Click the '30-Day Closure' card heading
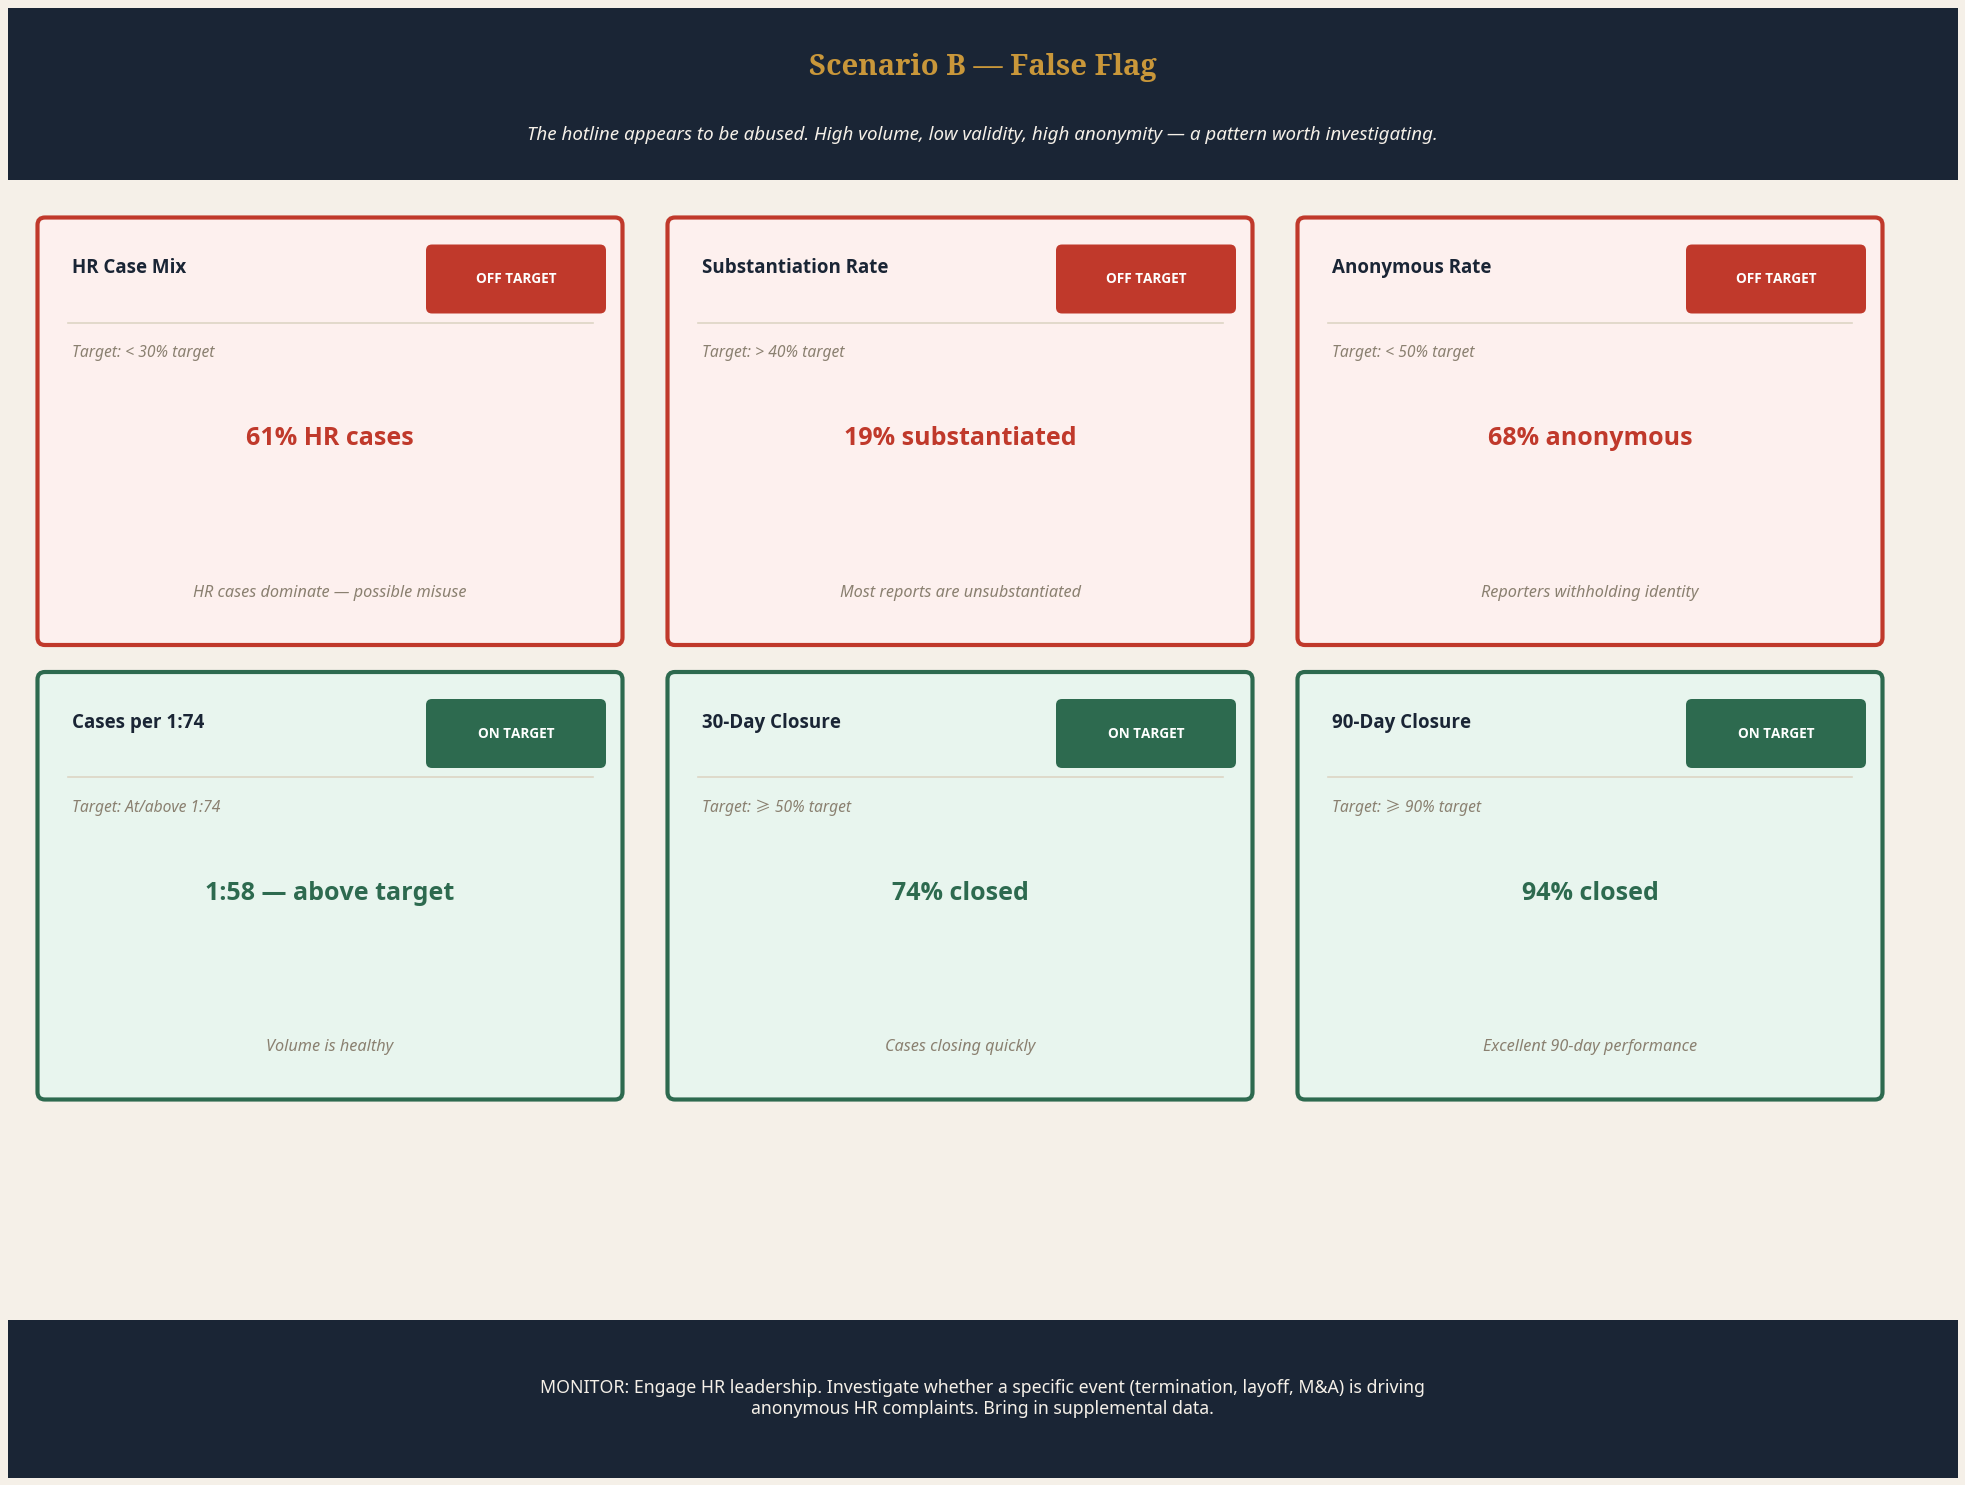 point(771,721)
